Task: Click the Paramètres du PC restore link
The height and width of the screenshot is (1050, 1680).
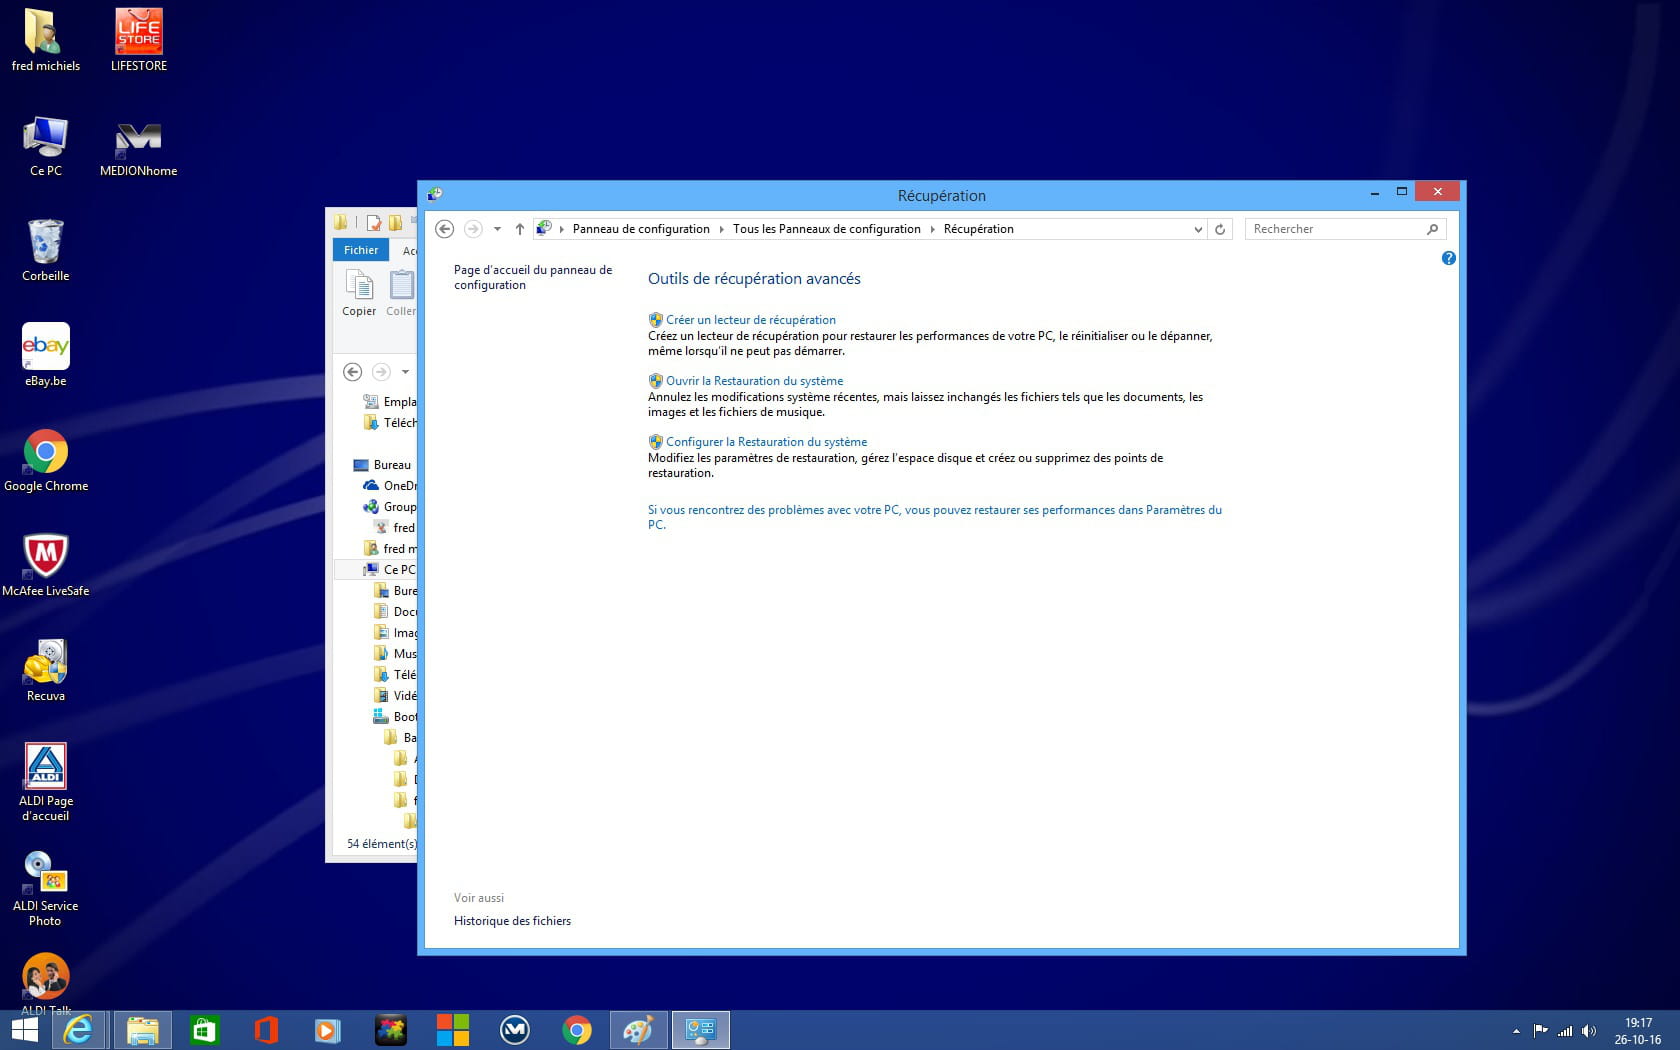Action: [935, 517]
